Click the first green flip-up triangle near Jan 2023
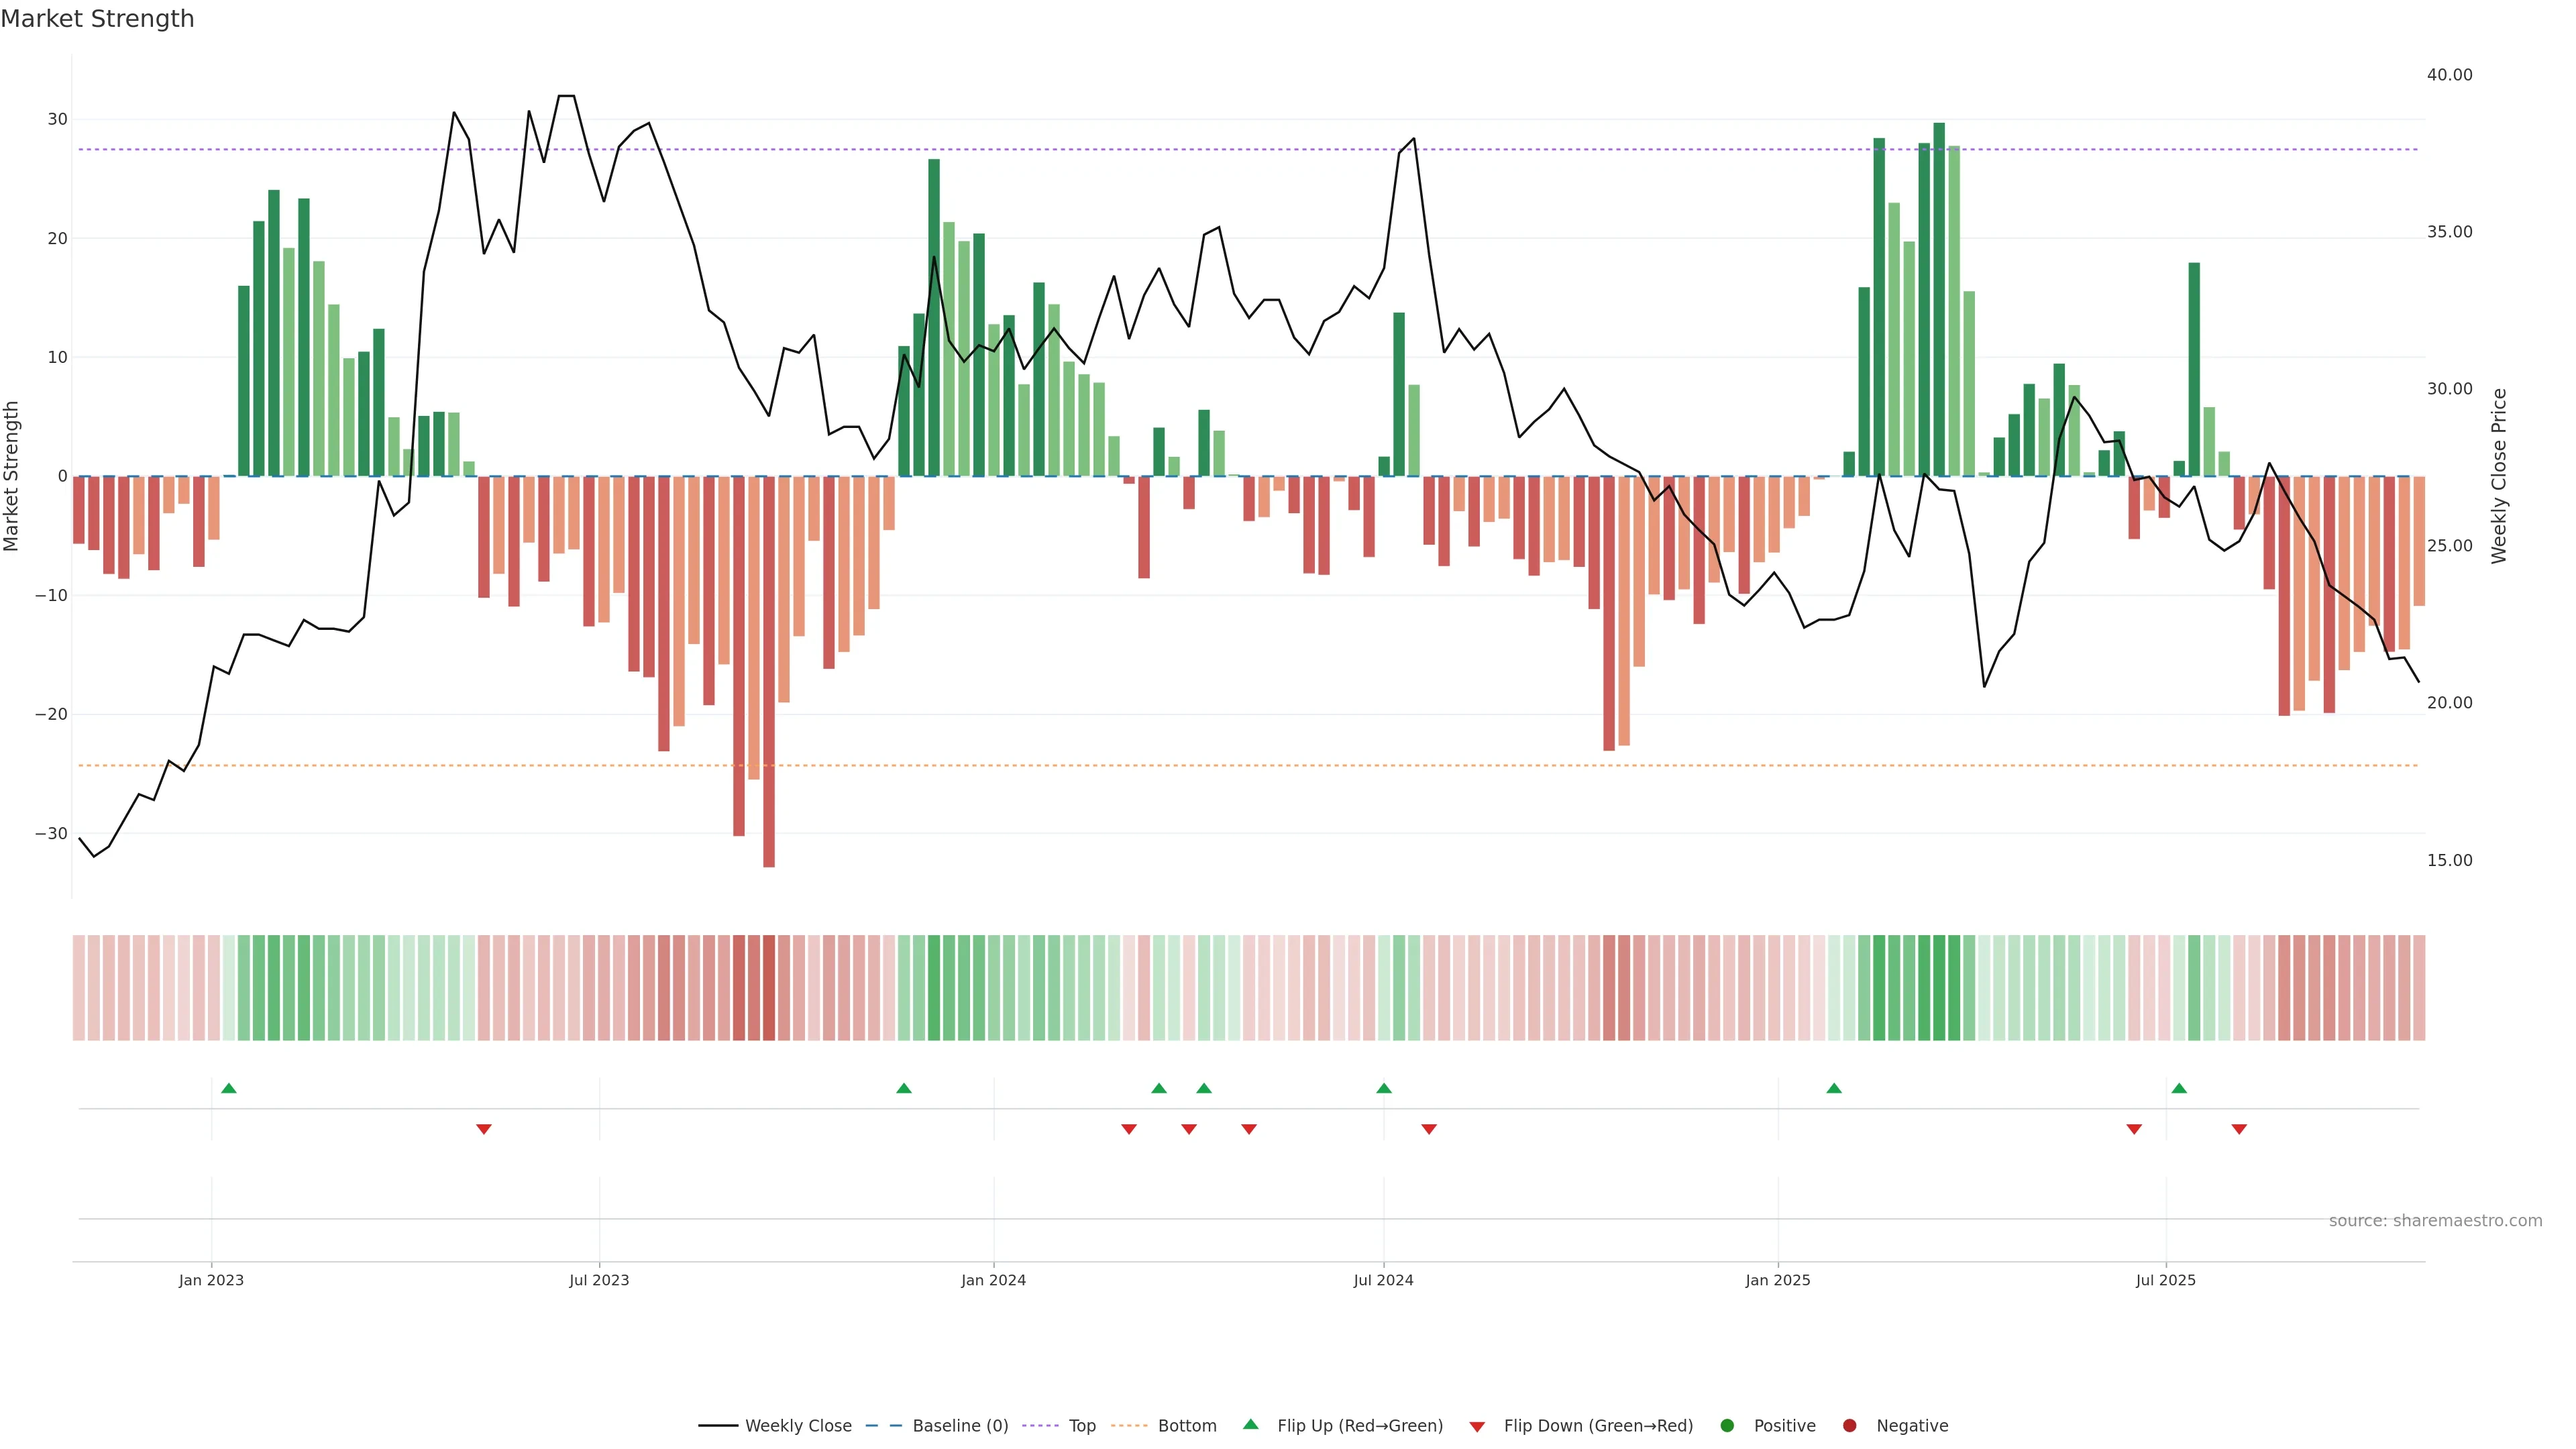2576x1449 pixels. tap(229, 1088)
